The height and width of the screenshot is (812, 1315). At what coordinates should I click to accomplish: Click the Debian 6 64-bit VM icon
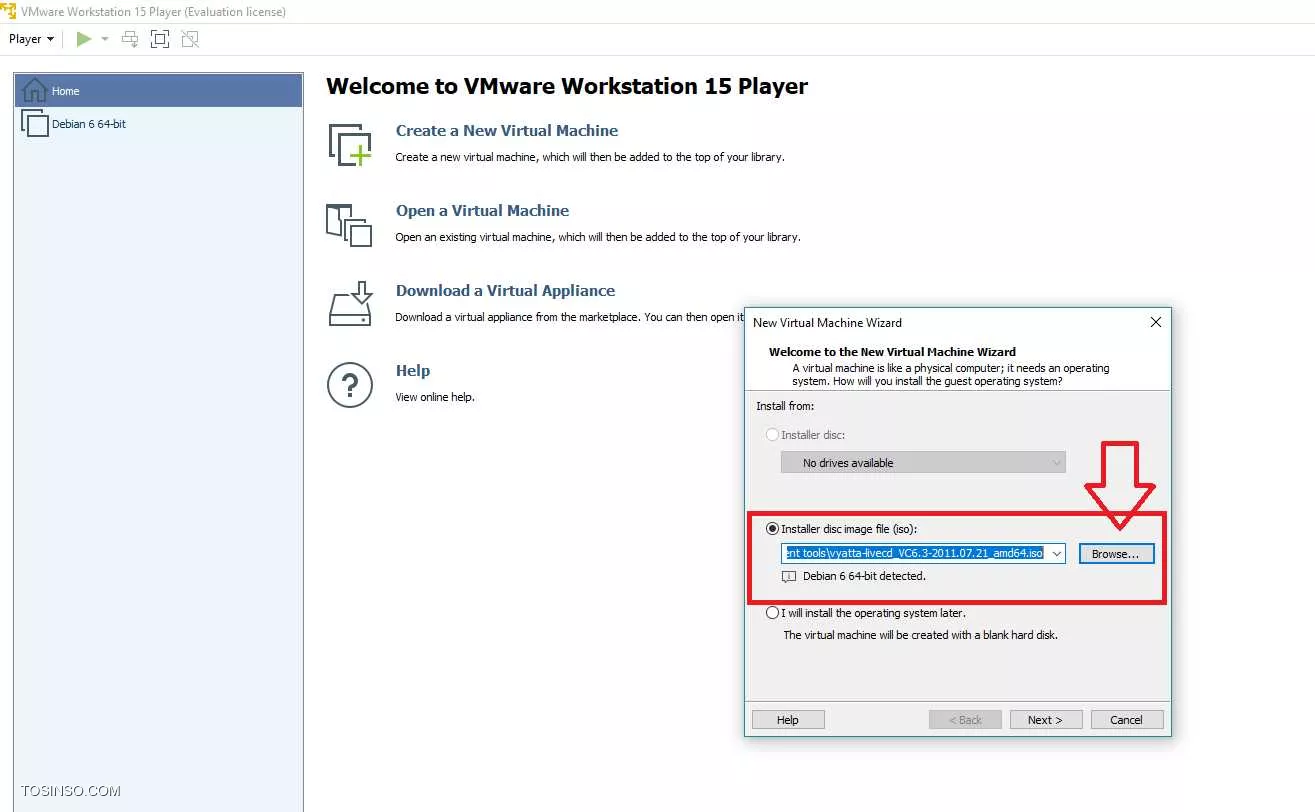(x=35, y=124)
